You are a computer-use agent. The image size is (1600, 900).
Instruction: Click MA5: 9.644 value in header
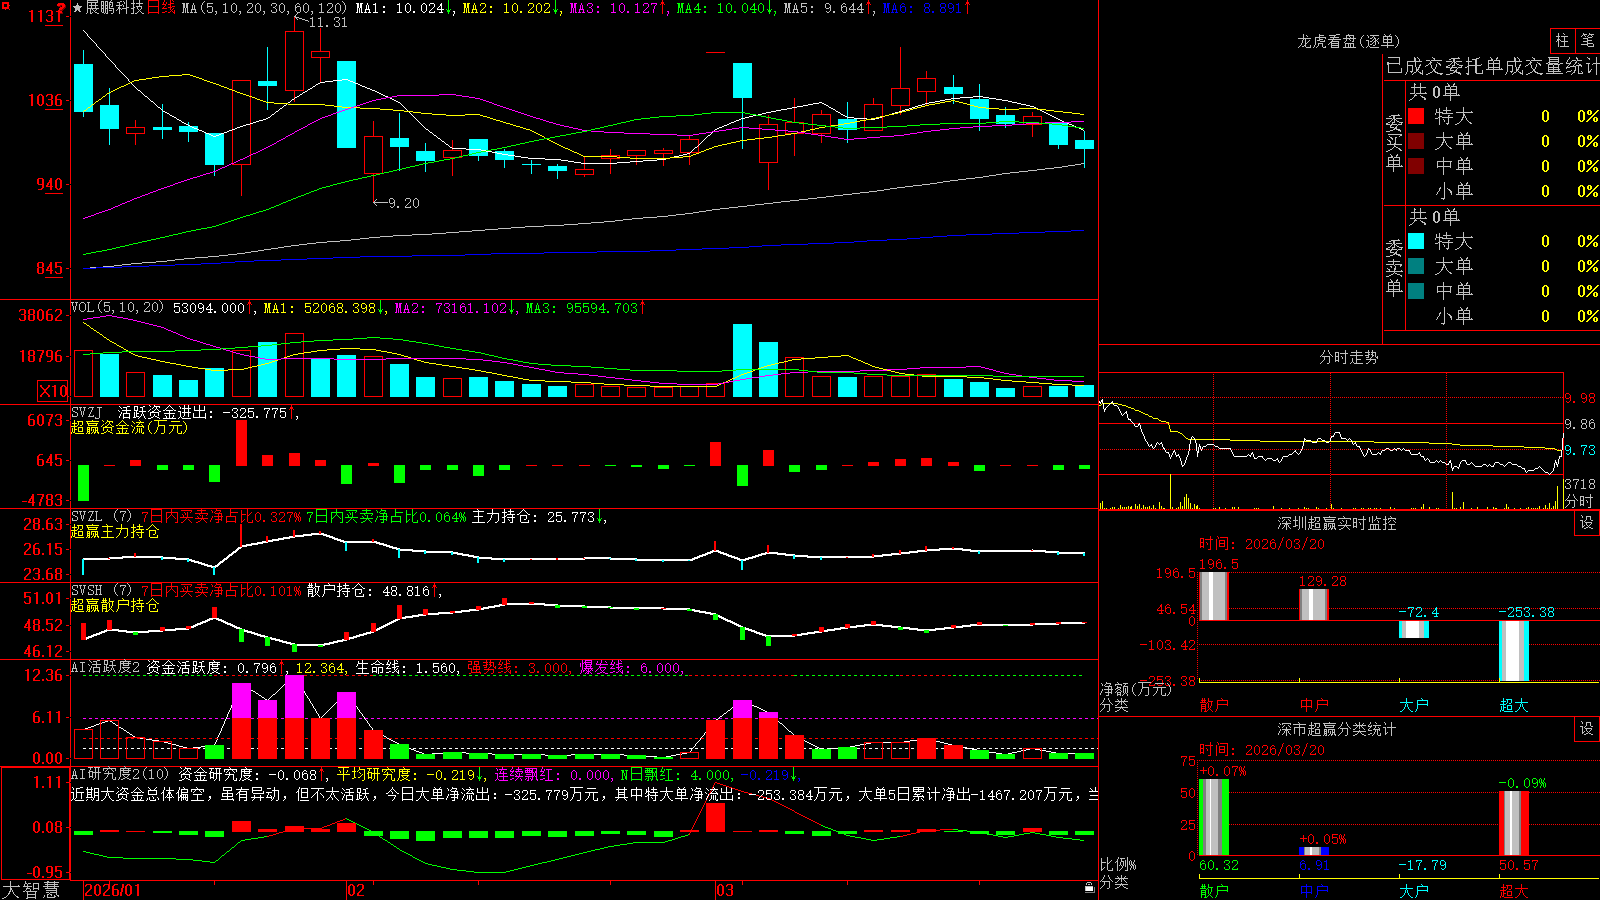coord(826,8)
